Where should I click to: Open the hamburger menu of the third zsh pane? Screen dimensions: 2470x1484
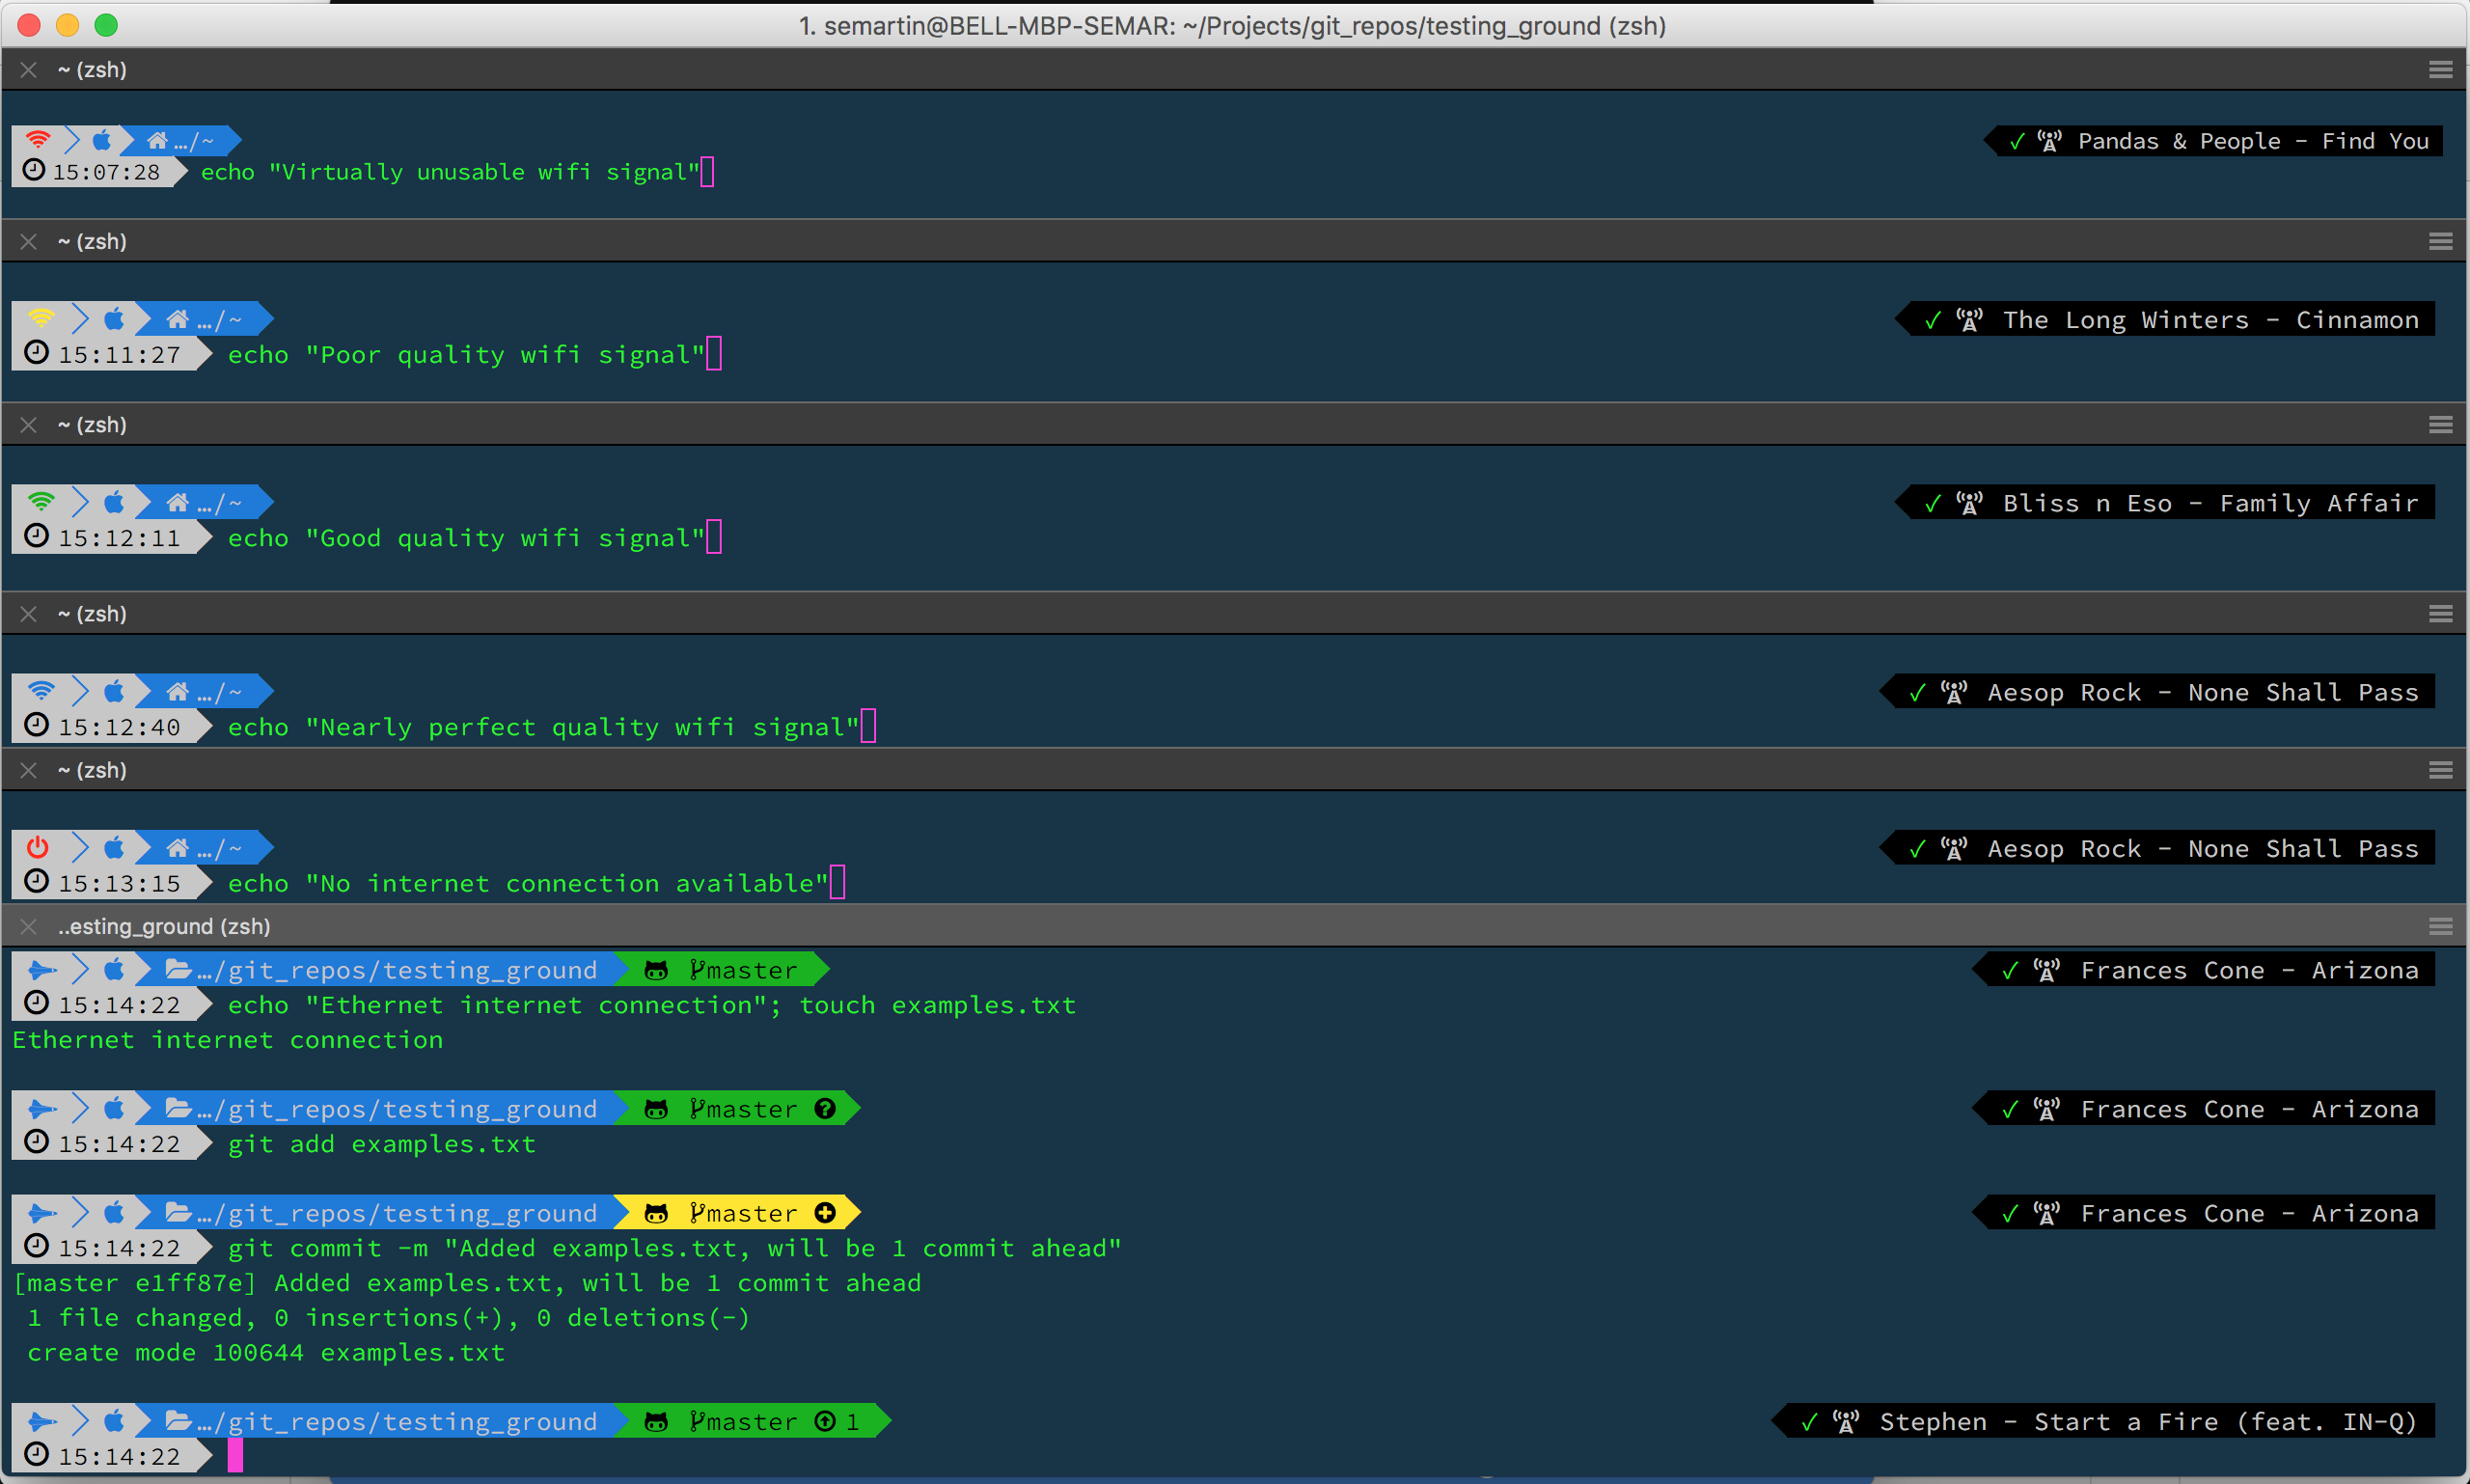click(2440, 424)
